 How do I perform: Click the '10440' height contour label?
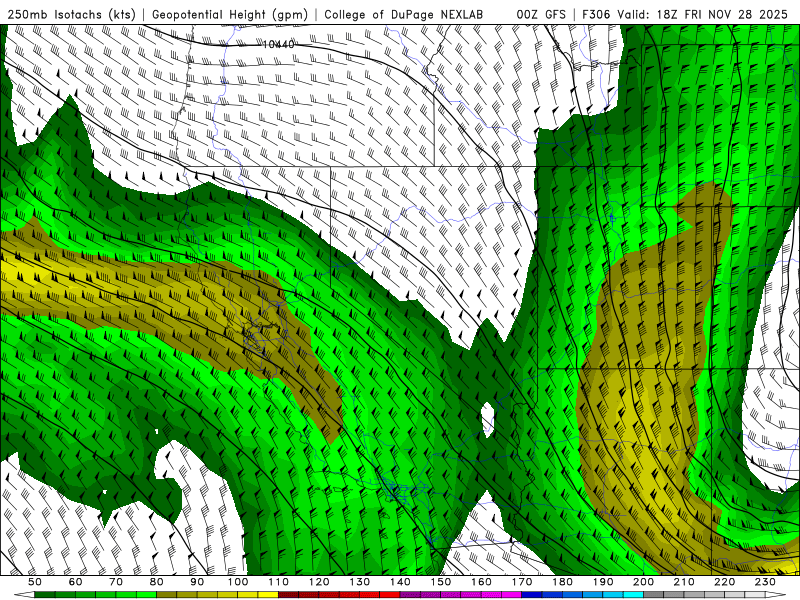coord(279,44)
